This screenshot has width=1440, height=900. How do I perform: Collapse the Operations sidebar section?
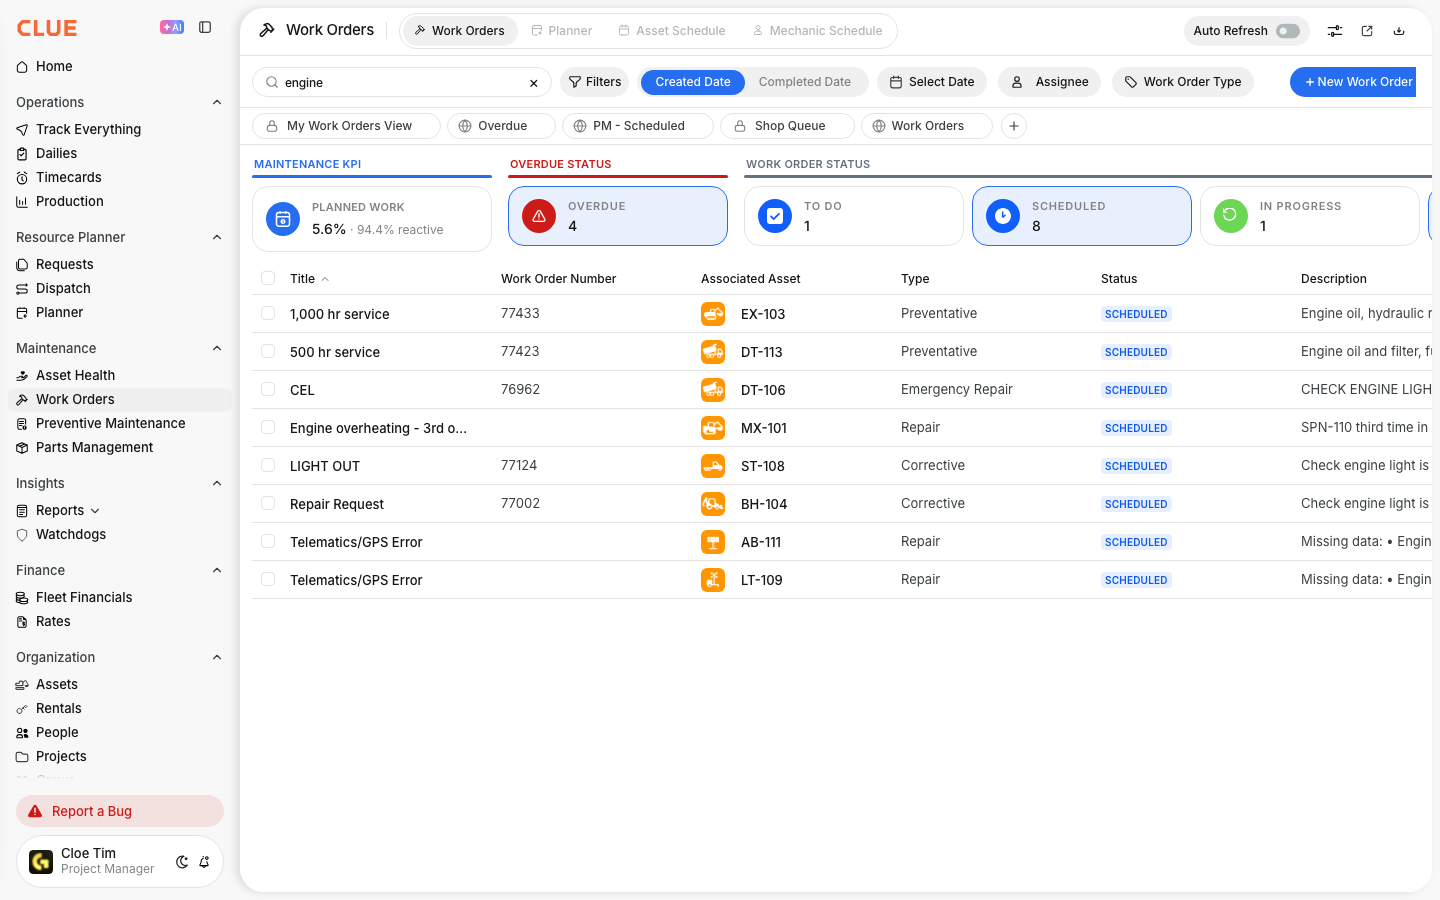(x=217, y=102)
